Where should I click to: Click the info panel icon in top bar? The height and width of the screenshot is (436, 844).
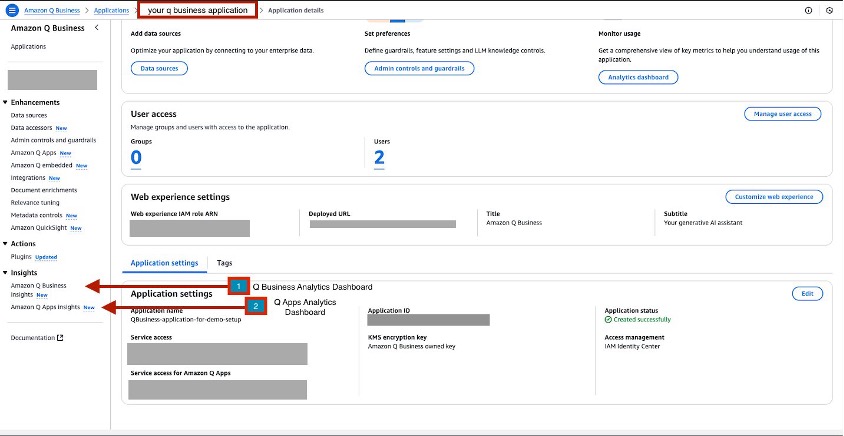tap(808, 10)
